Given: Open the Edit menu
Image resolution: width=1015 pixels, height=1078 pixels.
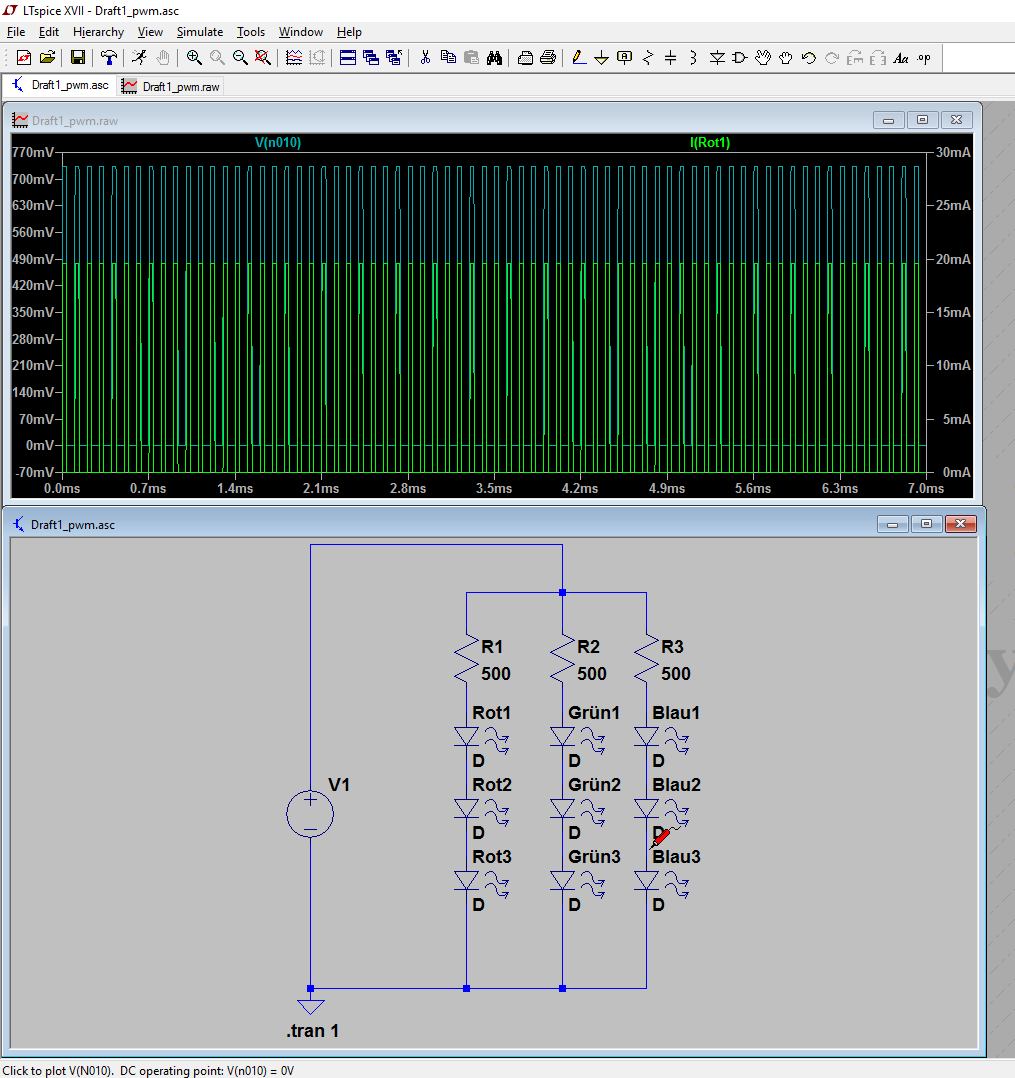Looking at the screenshot, I should point(49,32).
